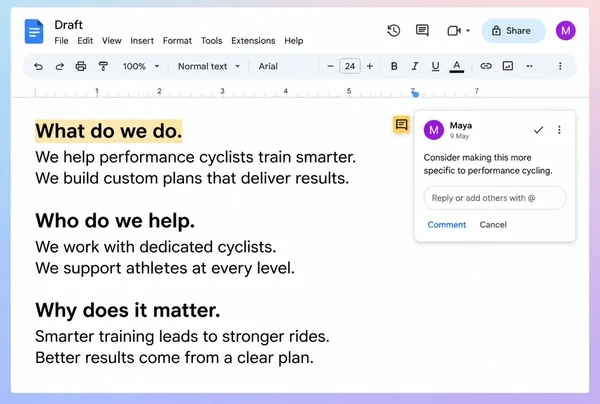This screenshot has height=404, width=600.
Task: Show all comments icon in header
Action: coord(422,30)
